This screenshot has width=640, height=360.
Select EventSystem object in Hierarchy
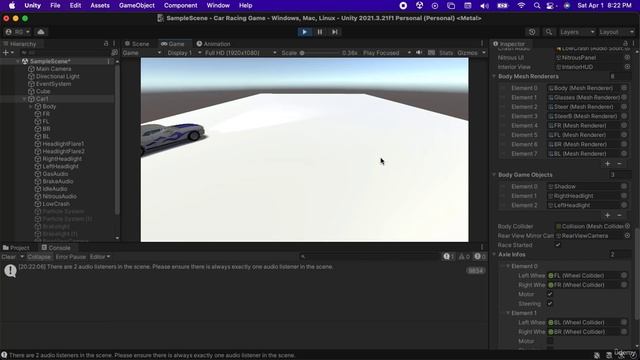click(53, 84)
